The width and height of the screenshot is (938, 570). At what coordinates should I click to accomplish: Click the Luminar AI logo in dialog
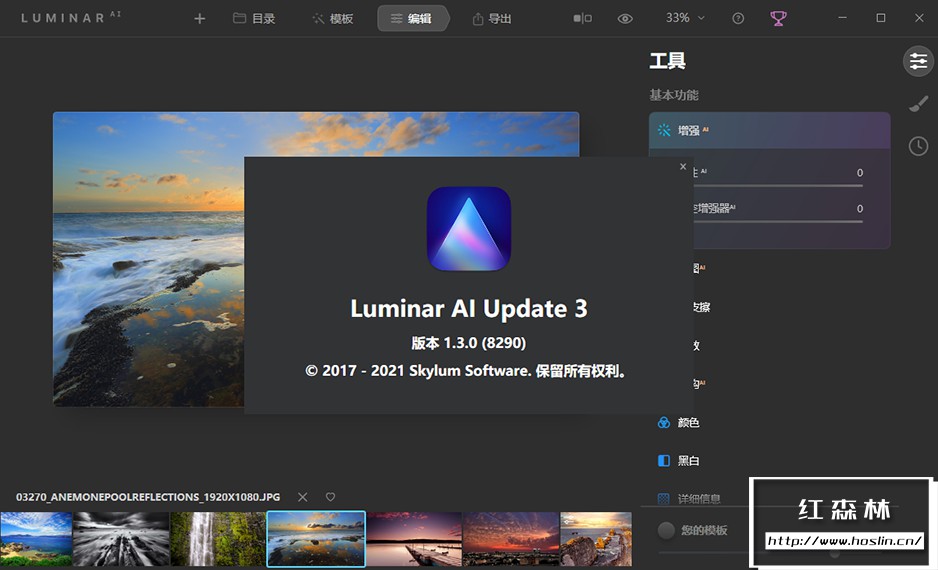468,228
